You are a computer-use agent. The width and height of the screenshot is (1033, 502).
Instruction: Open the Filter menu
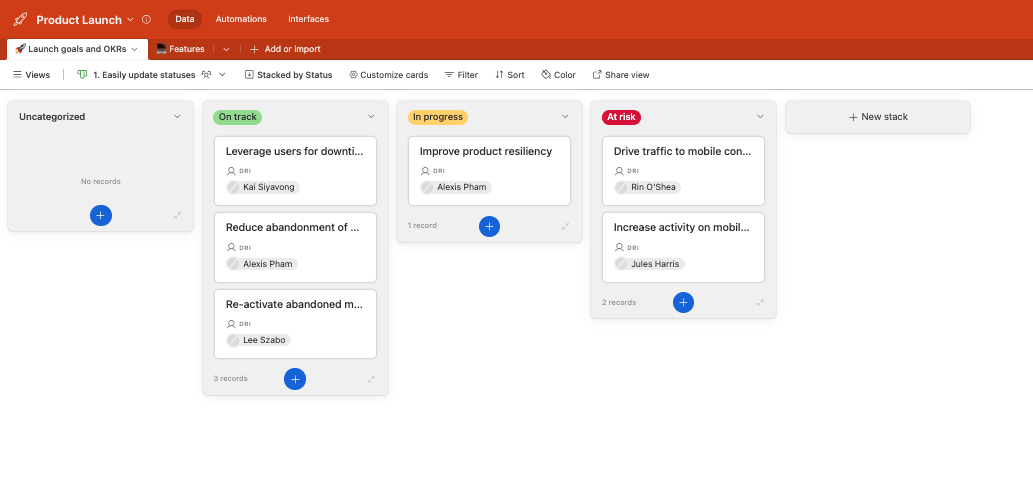pyautogui.click(x=461, y=74)
